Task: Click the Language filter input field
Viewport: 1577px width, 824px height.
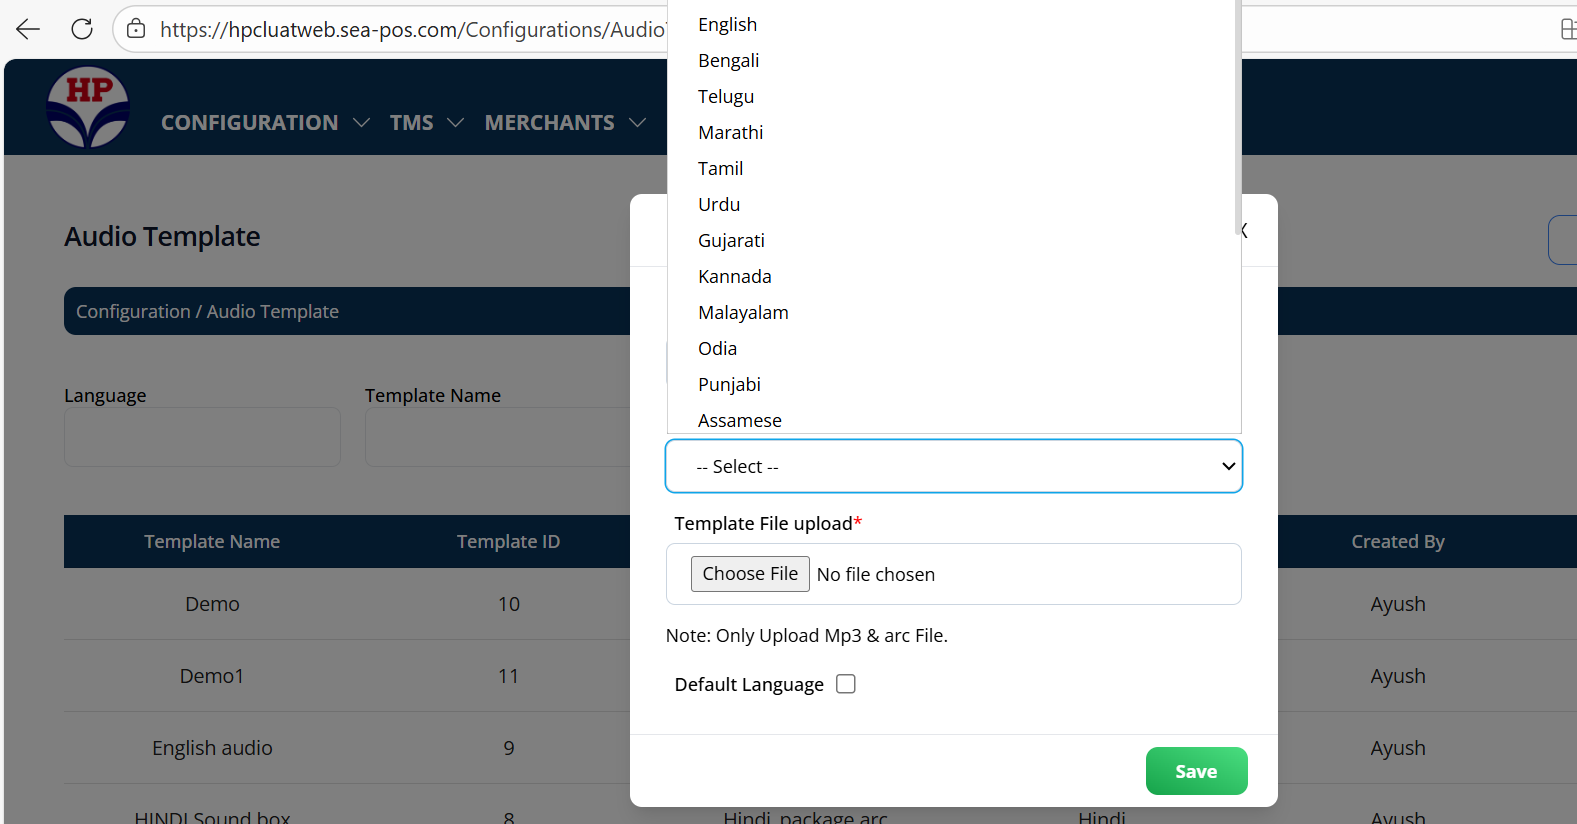Action: pos(202,437)
